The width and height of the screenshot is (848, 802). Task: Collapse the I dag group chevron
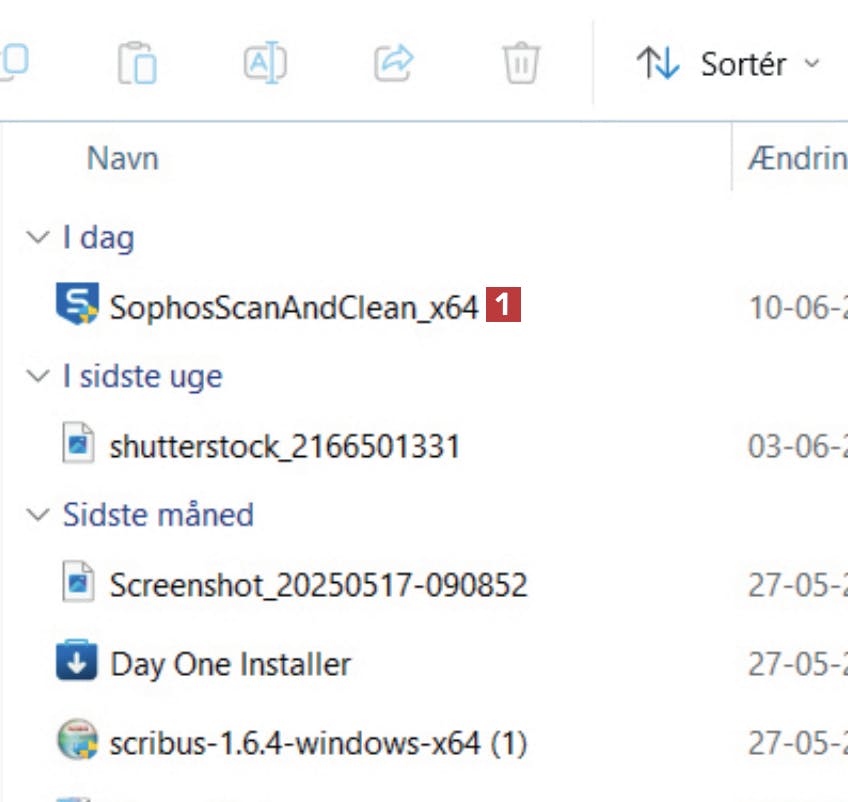tap(38, 238)
